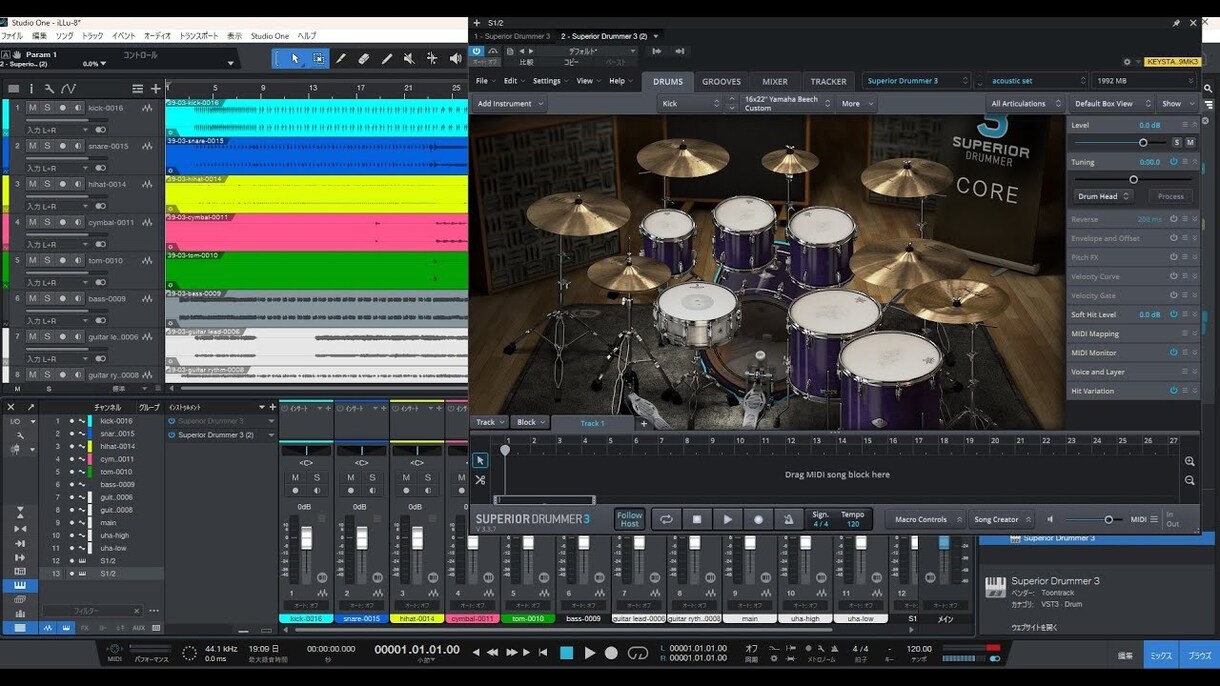The height and width of the screenshot is (686, 1220).
Task: Start recording in Superior Drummer transport
Action: click(x=758, y=519)
